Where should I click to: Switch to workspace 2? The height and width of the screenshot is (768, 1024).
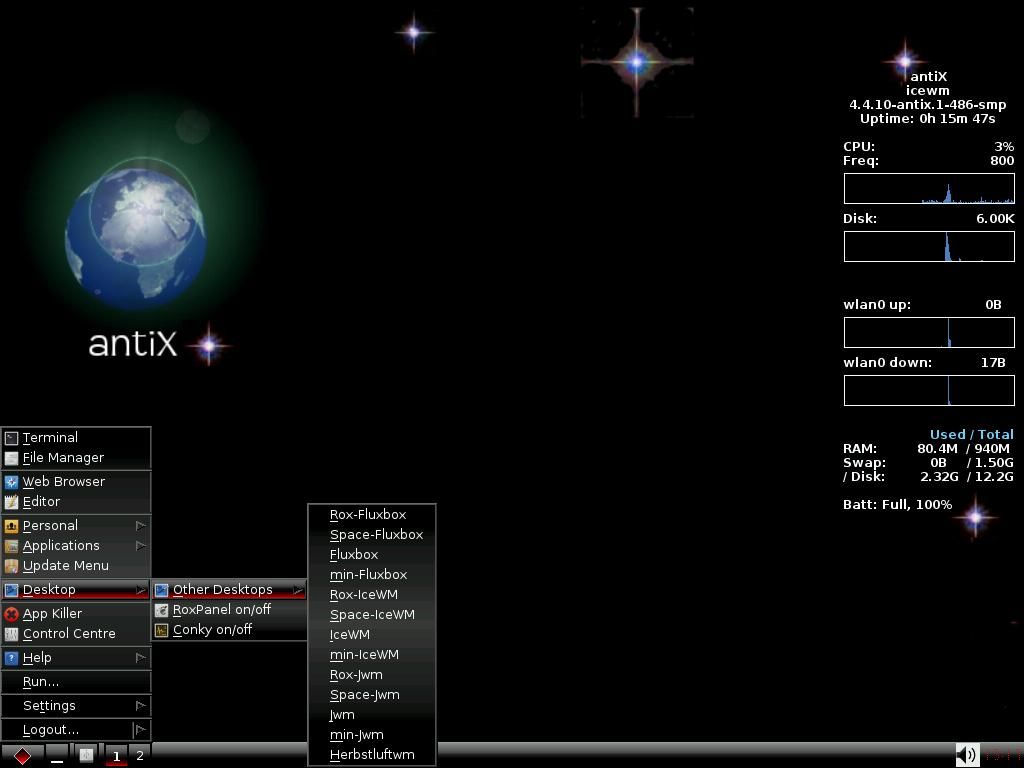[140, 756]
